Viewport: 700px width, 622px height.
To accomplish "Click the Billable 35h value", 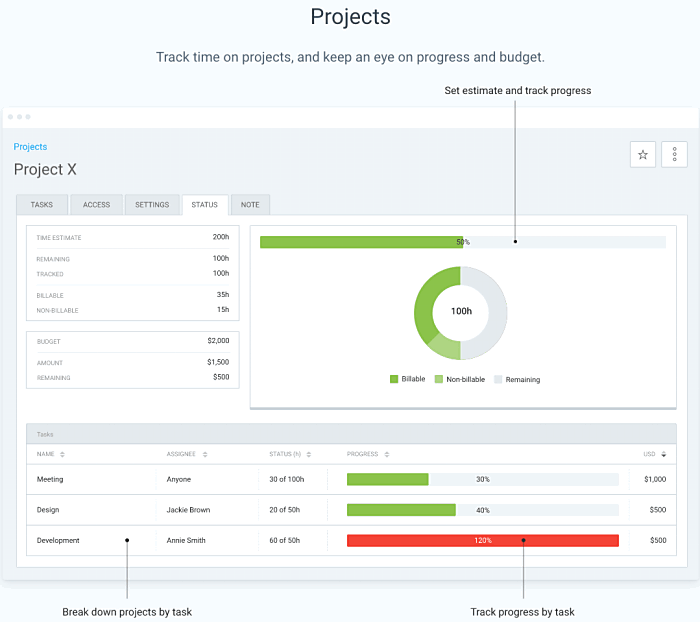I will pyautogui.click(x=223, y=295).
